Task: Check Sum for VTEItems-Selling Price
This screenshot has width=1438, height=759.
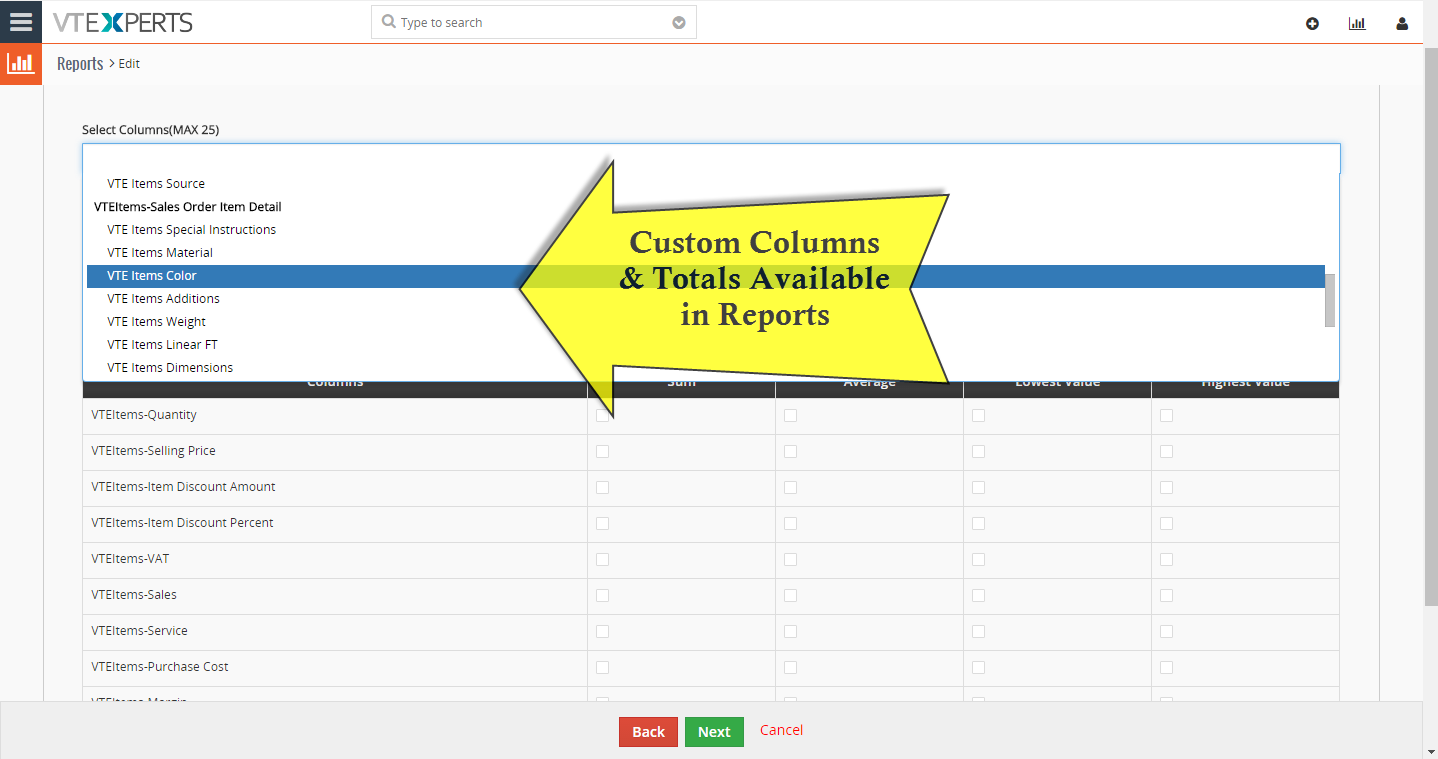Action: (602, 451)
